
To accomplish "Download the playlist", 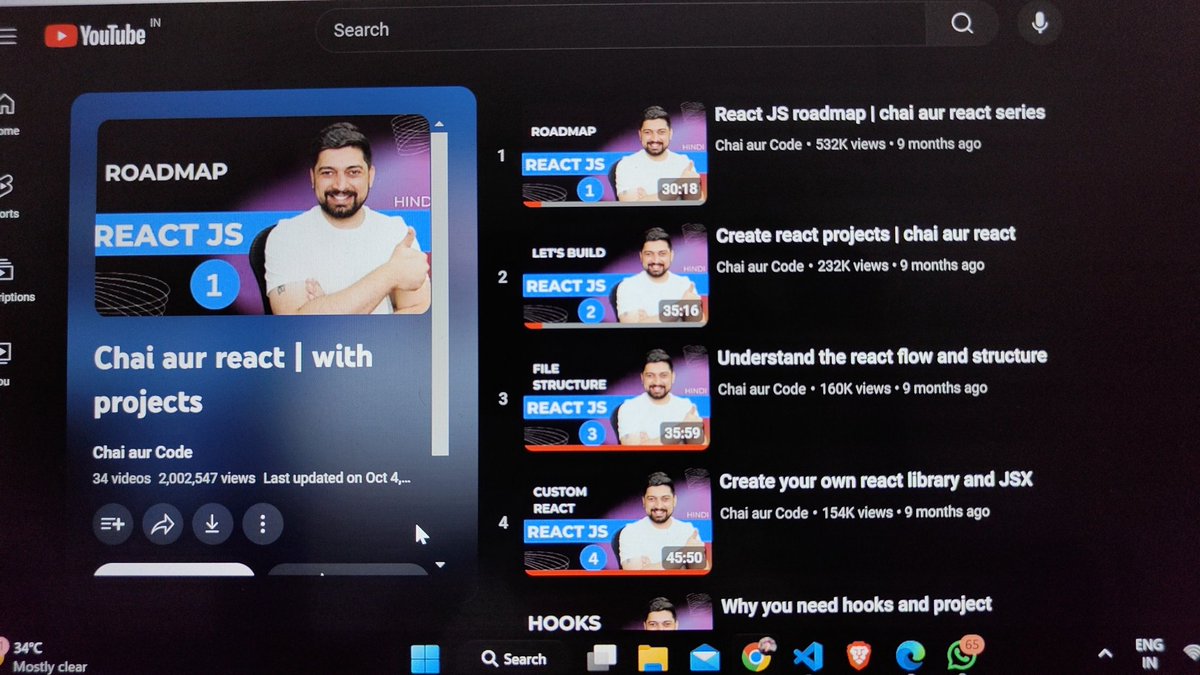I will [x=212, y=524].
